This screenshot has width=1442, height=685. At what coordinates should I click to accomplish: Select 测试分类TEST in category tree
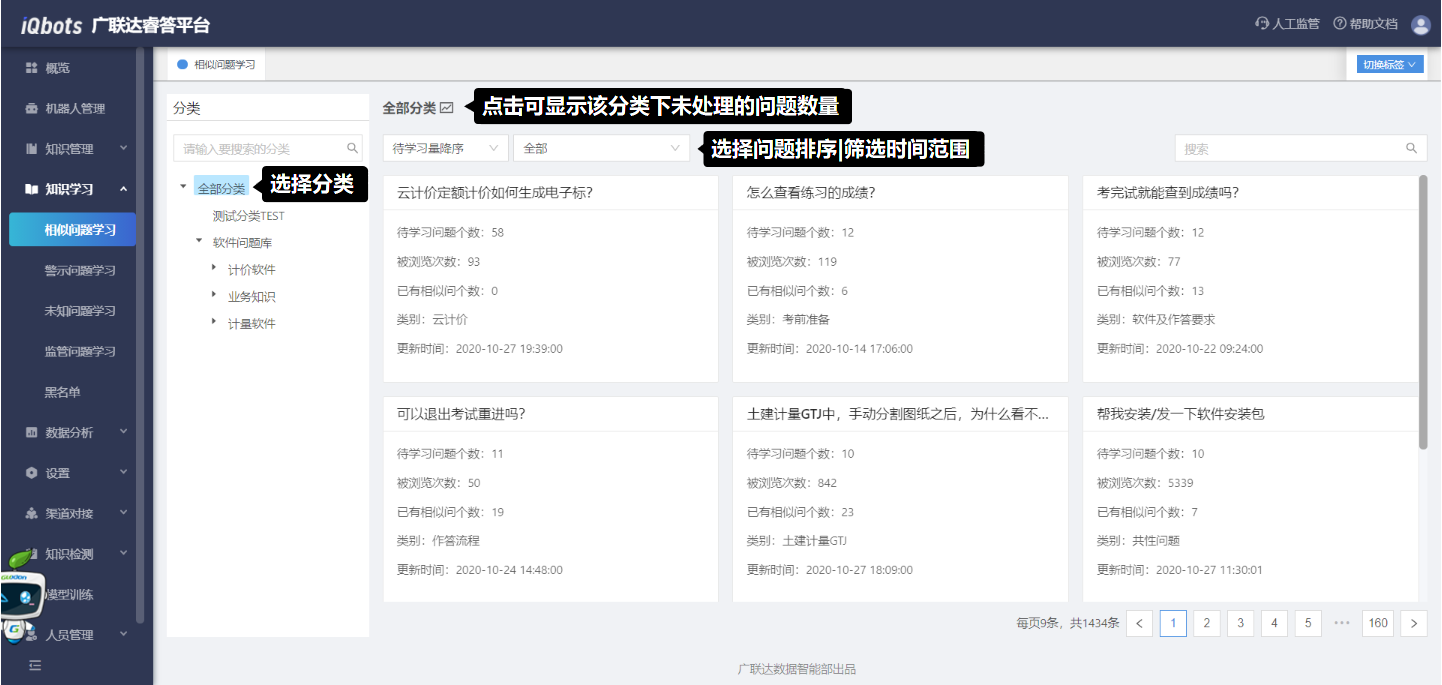coord(248,216)
